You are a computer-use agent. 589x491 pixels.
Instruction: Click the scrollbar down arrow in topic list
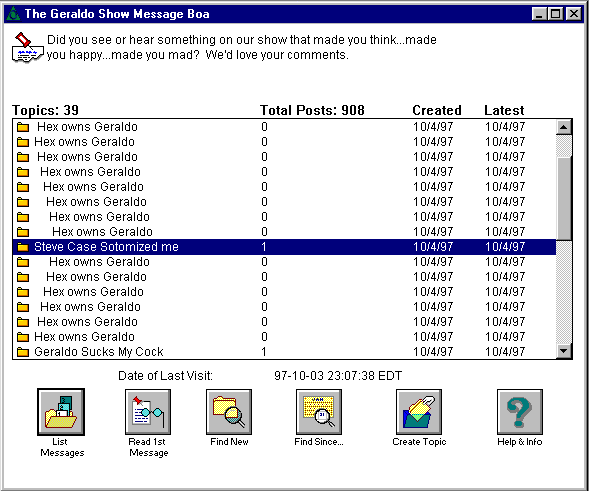pos(564,351)
